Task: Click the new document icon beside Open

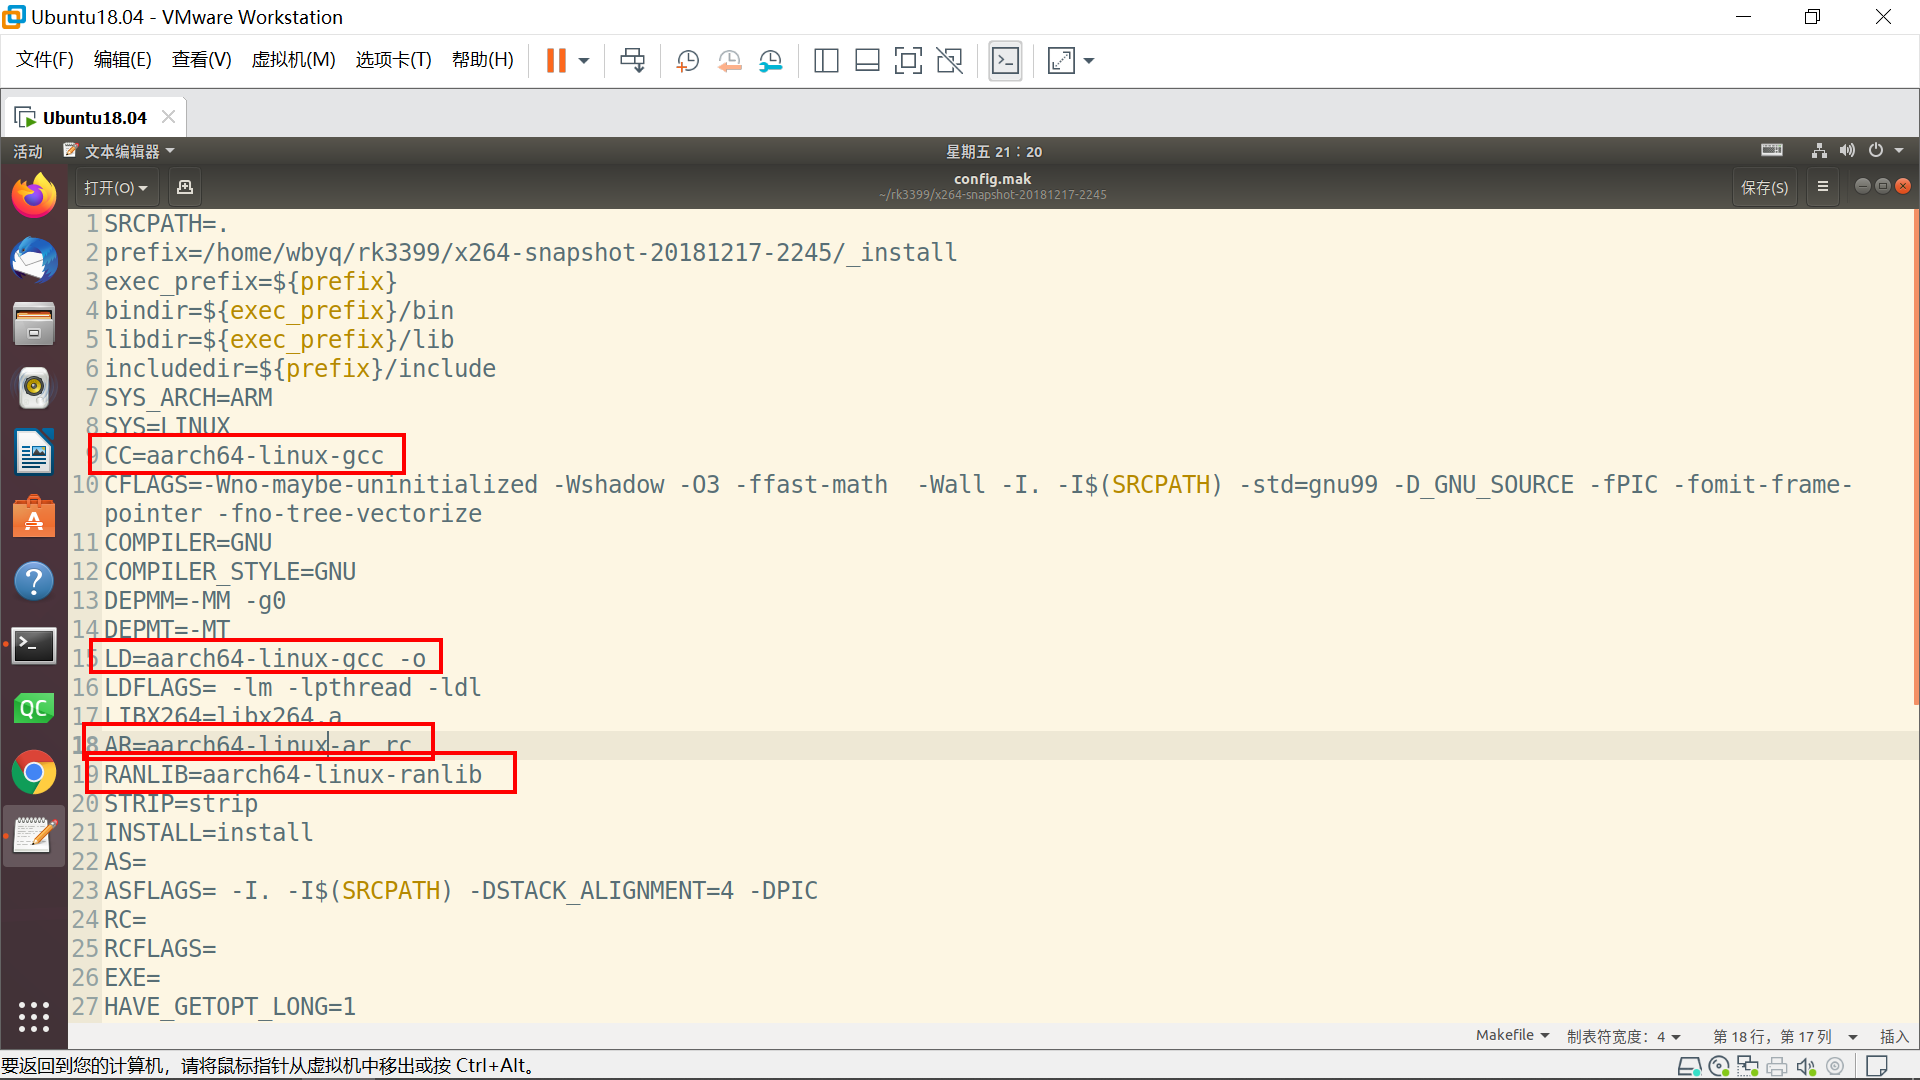Action: (185, 187)
